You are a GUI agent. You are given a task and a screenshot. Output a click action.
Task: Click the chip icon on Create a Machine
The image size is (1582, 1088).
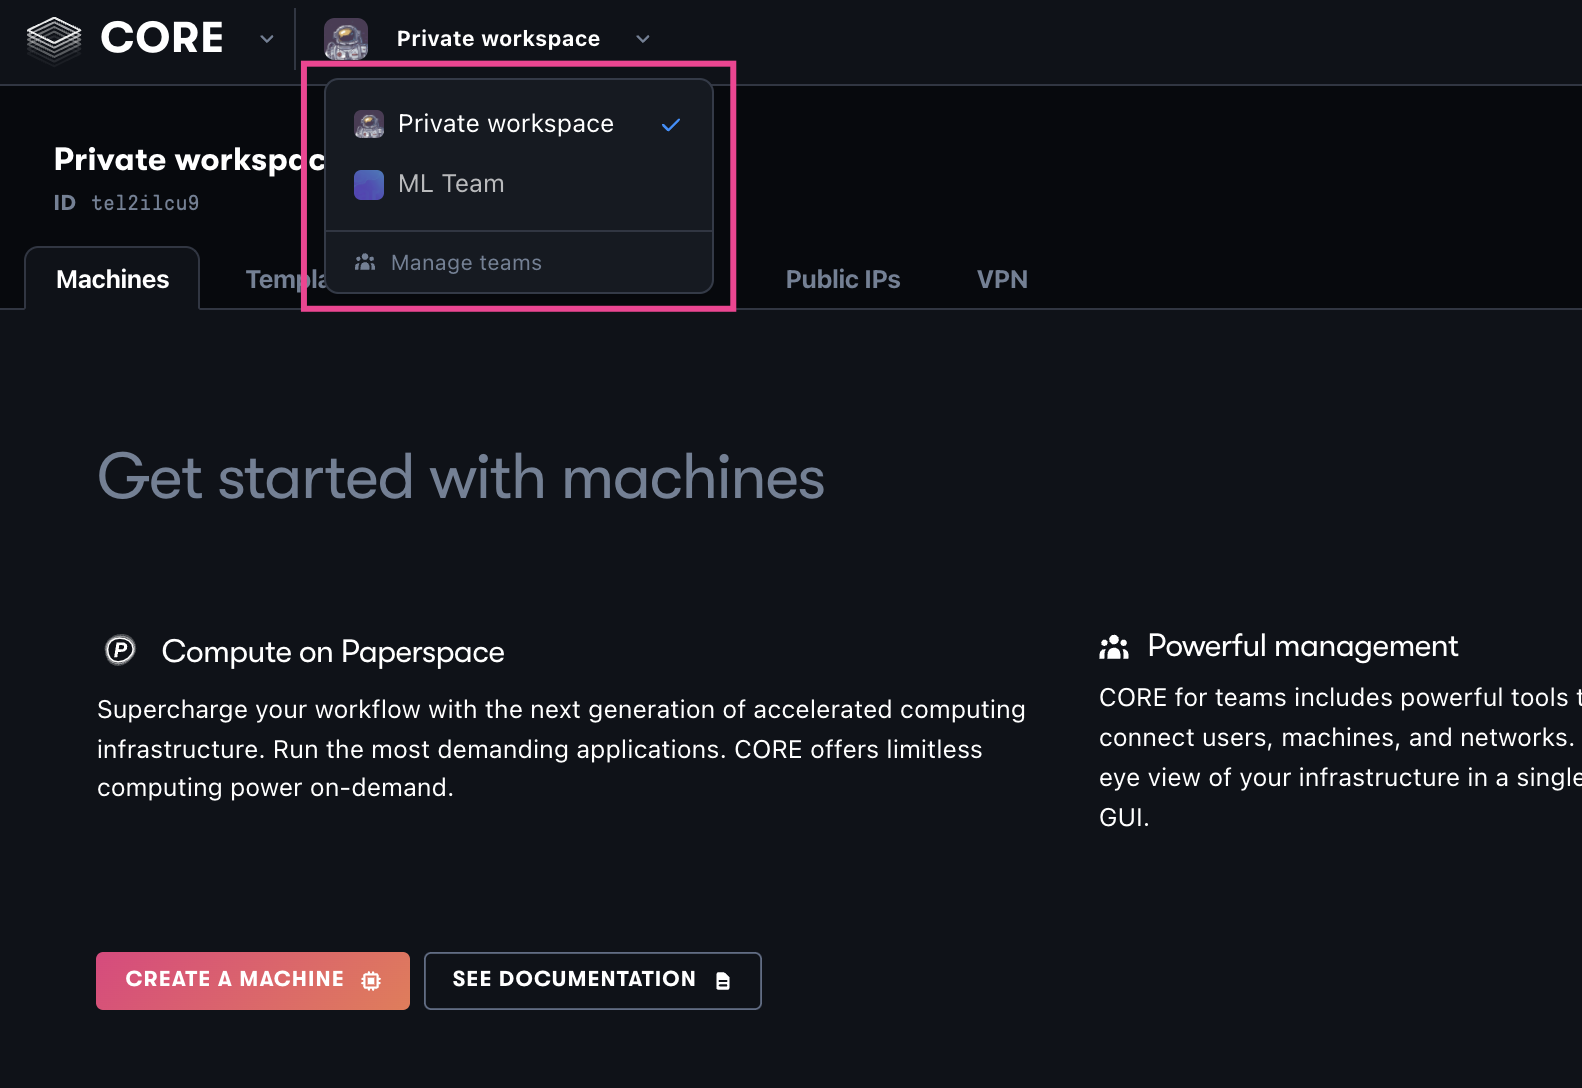coord(371,981)
